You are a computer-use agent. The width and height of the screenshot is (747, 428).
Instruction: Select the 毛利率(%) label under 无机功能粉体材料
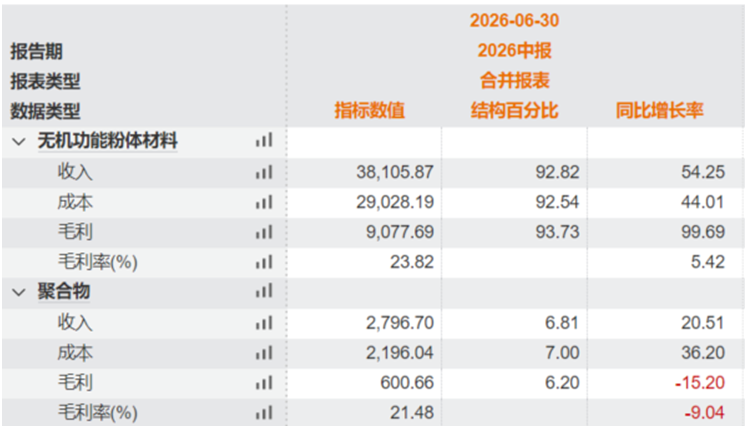(98, 262)
